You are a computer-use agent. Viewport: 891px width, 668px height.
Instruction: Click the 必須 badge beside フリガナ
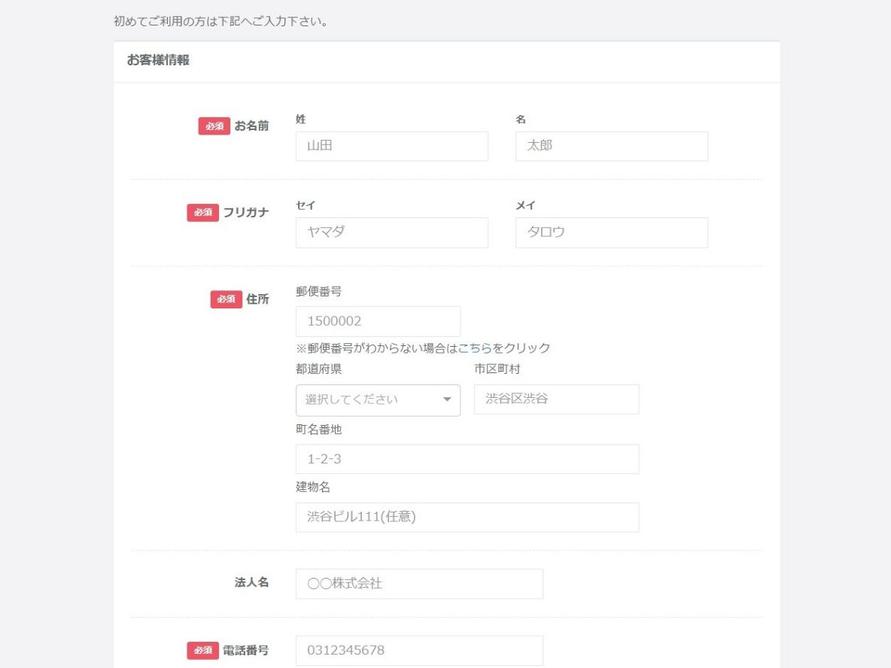(x=202, y=213)
